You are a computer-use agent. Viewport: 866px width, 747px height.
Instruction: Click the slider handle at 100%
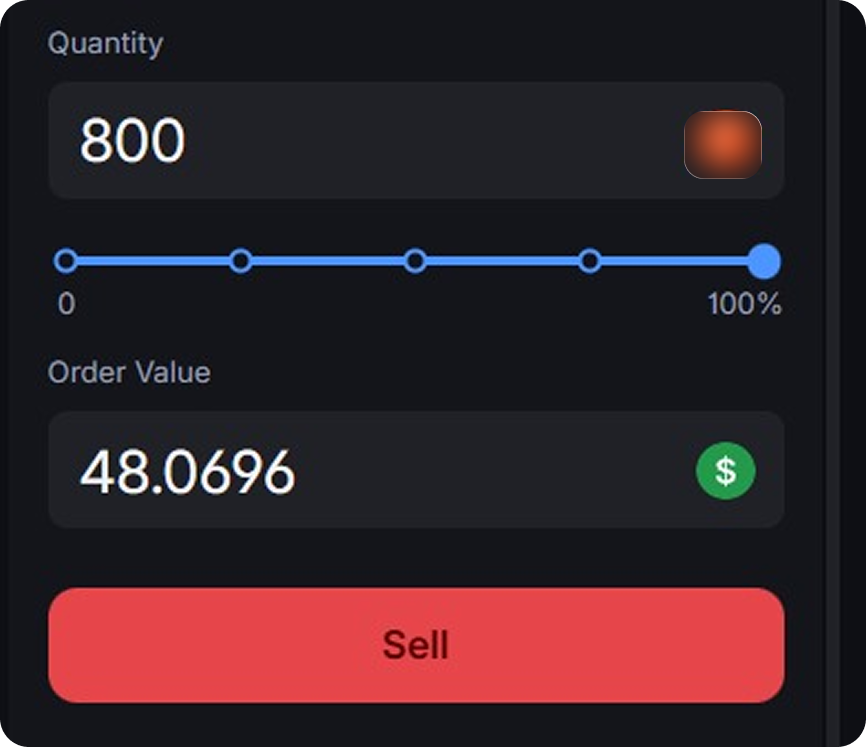pyautogui.click(x=764, y=261)
